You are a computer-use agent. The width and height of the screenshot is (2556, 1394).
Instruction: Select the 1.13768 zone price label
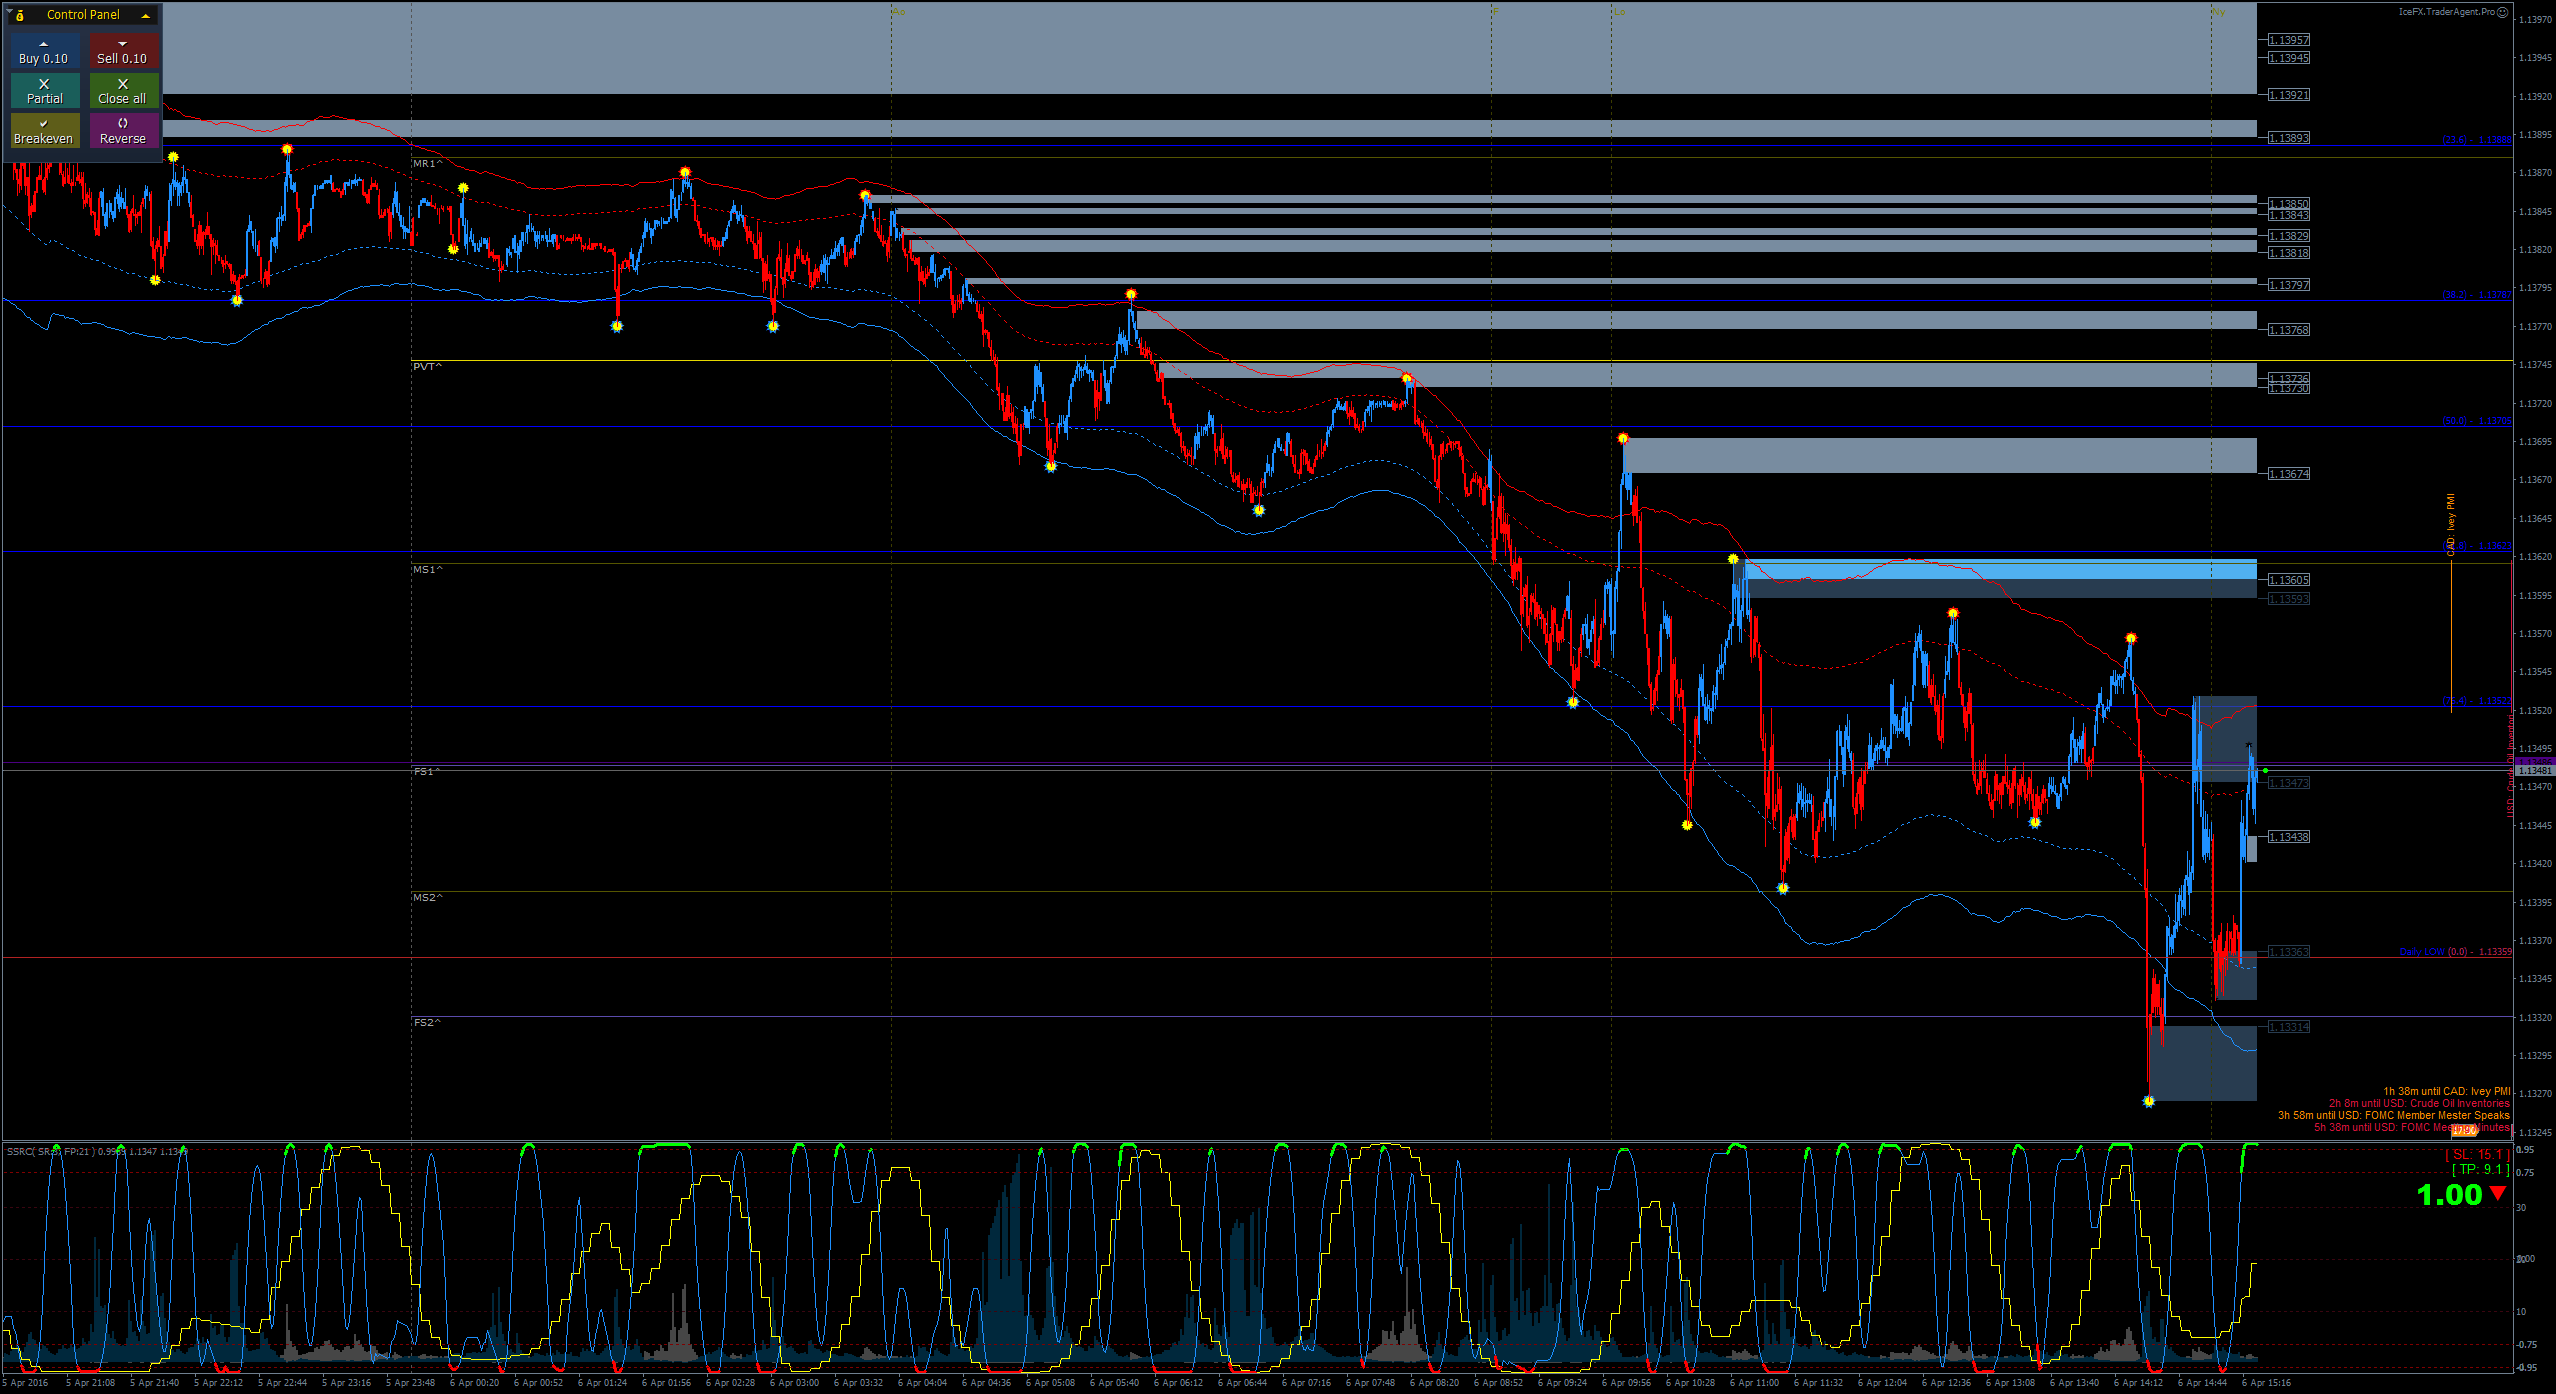(2288, 330)
